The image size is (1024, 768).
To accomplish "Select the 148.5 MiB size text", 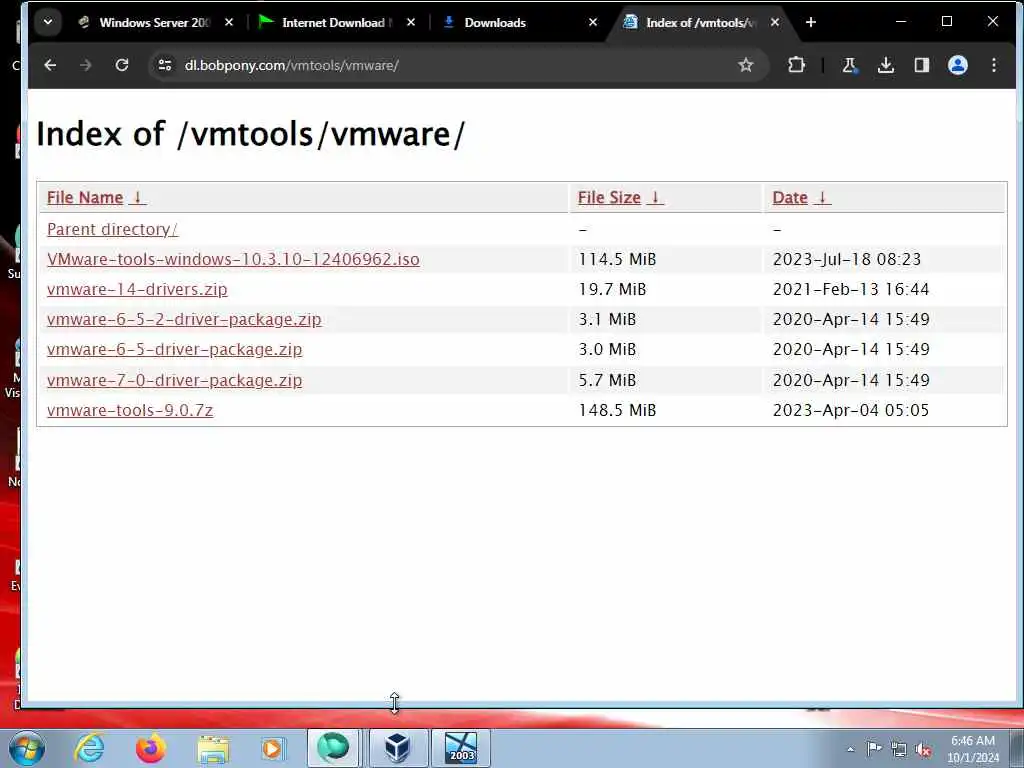I will [617, 410].
